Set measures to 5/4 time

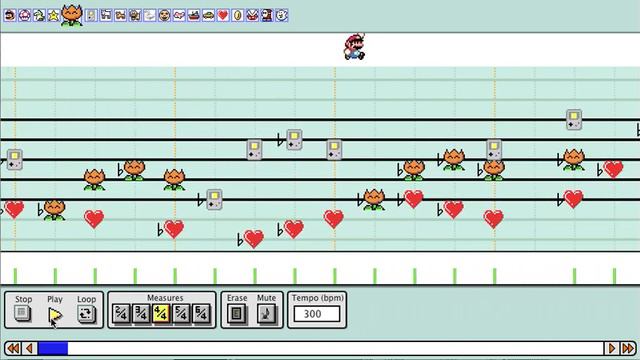(181, 314)
